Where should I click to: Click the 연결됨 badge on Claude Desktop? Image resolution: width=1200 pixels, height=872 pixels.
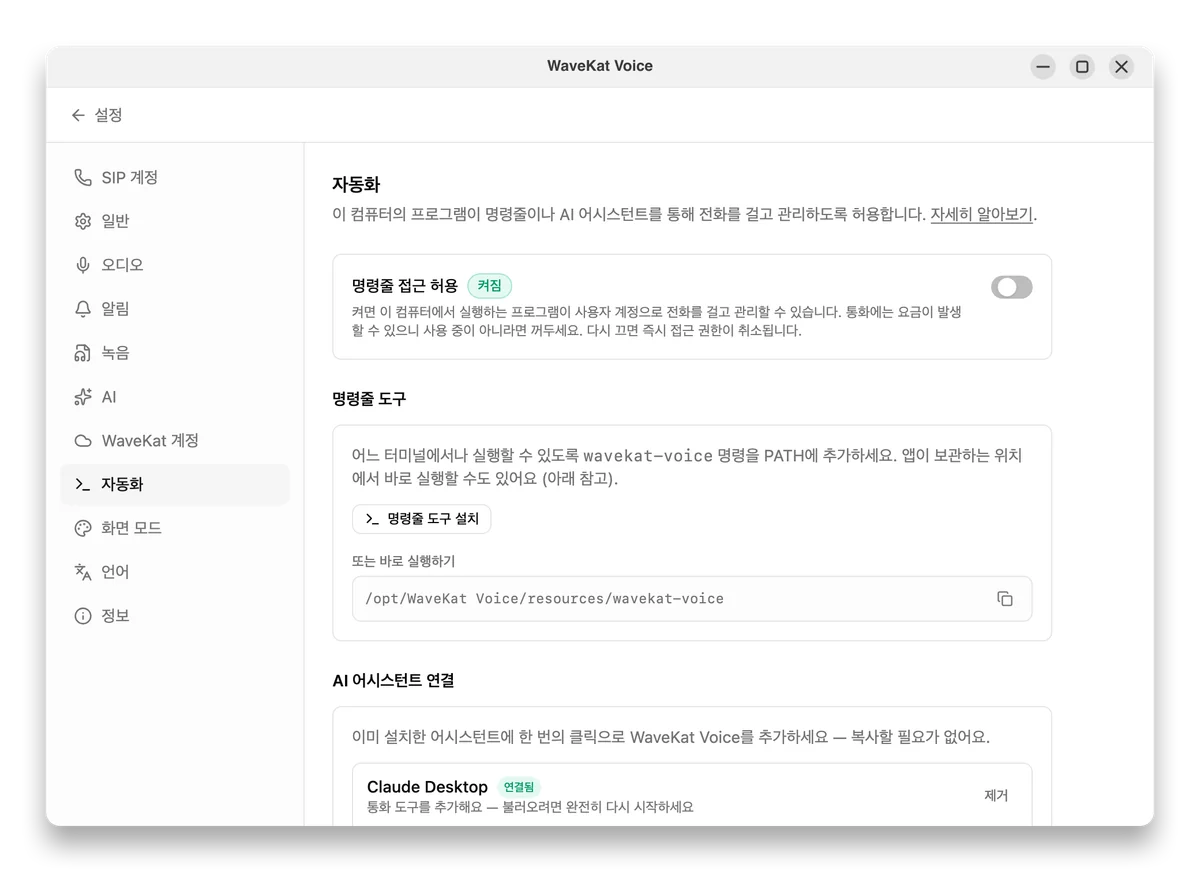click(519, 787)
